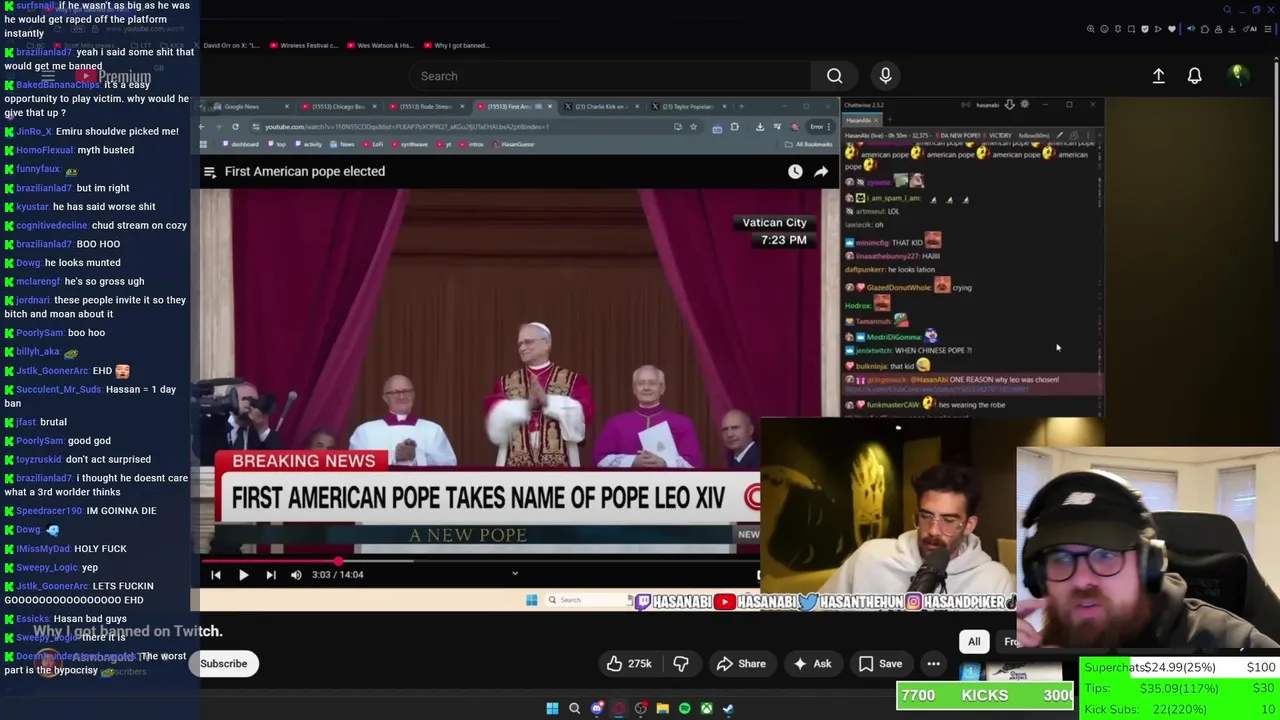The image size is (1280, 720).
Task: Open Chatterino settings gear
Action: coord(1024,104)
